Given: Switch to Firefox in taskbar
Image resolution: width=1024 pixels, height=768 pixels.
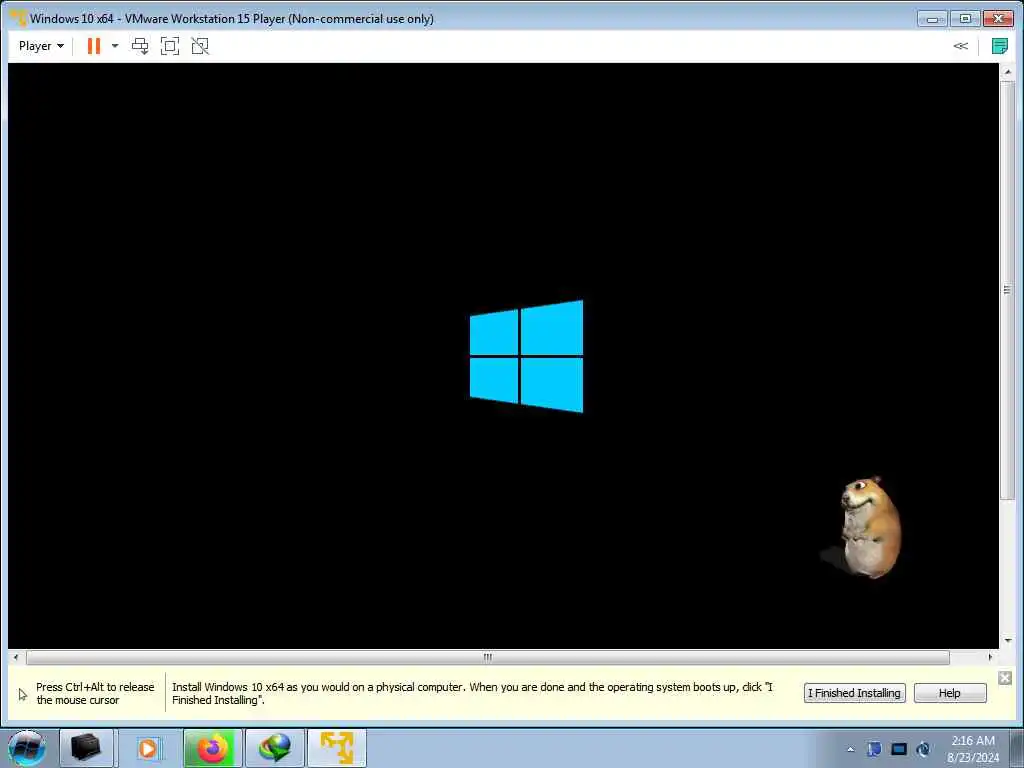Looking at the screenshot, I should pos(212,748).
